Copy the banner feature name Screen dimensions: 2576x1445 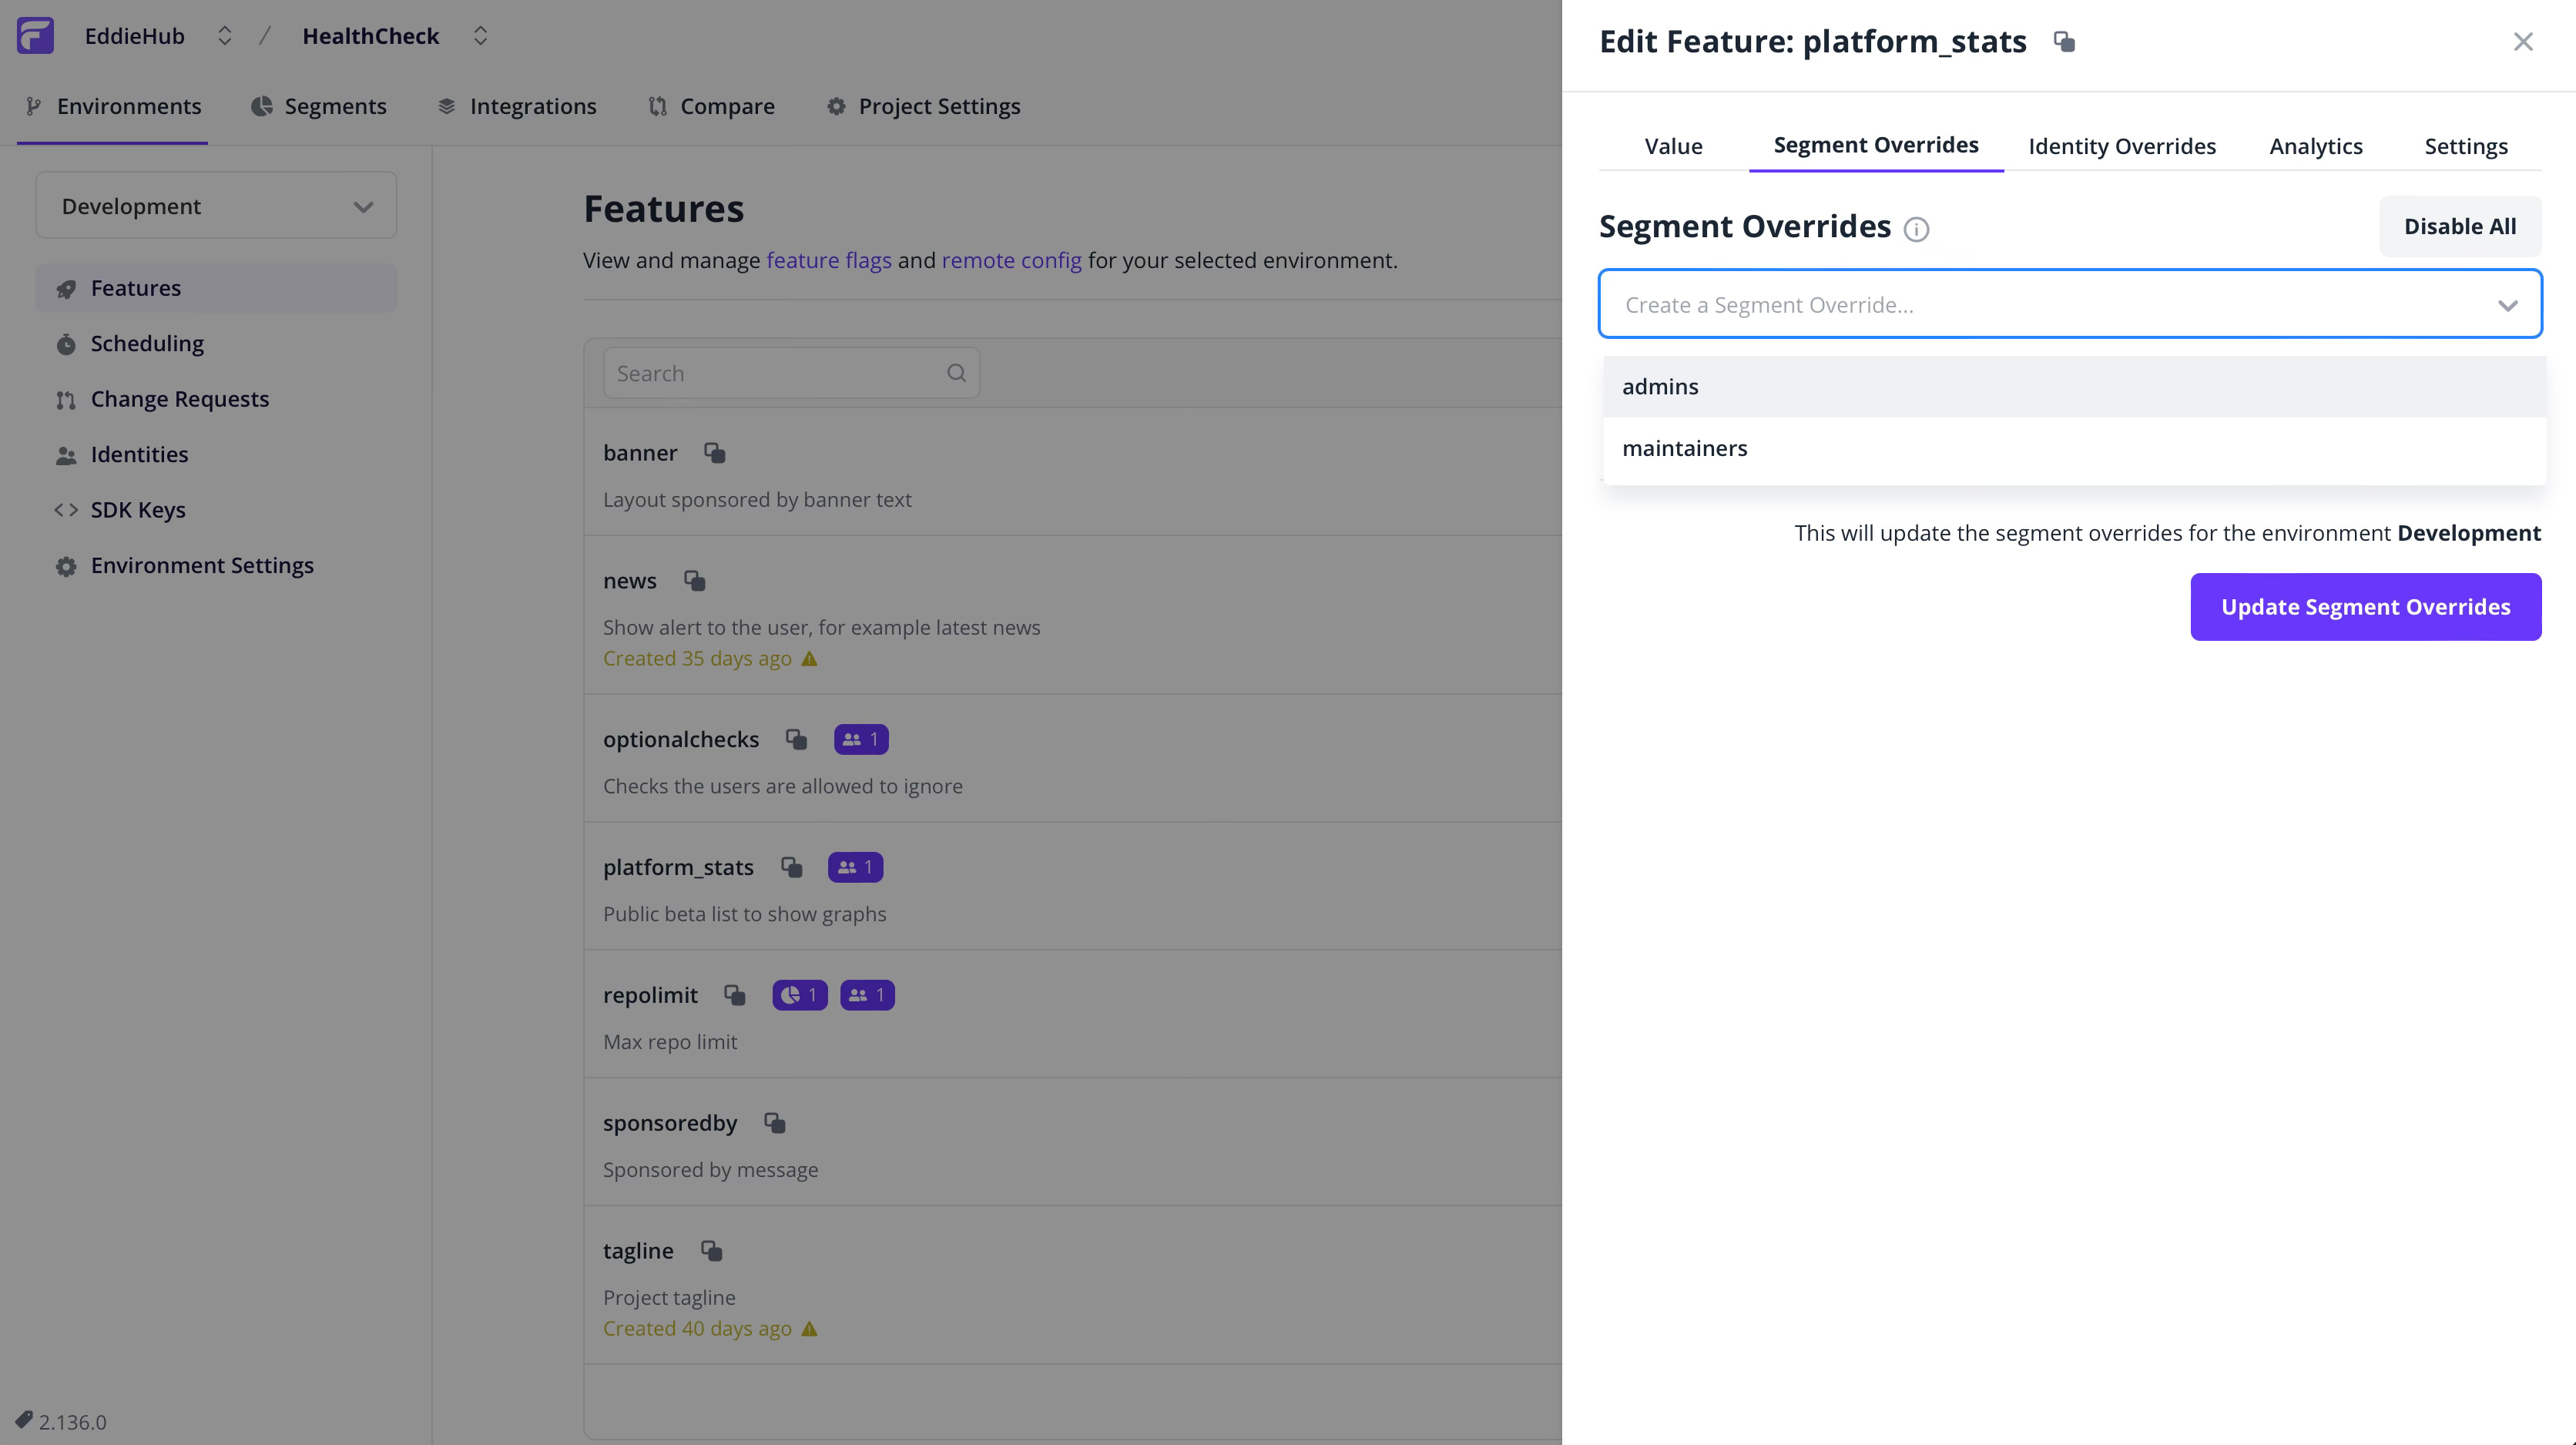point(715,453)
